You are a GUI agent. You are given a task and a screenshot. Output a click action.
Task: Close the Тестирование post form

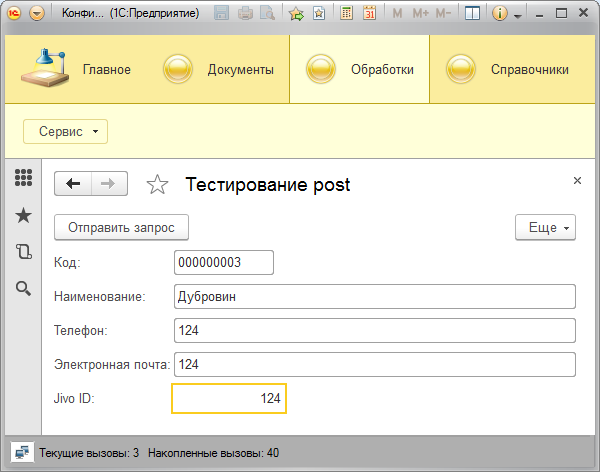577,181
